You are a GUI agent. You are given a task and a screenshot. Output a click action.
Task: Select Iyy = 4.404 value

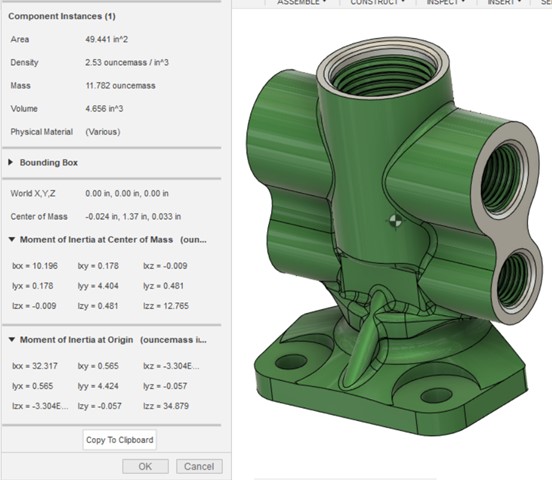coord(98,286)
